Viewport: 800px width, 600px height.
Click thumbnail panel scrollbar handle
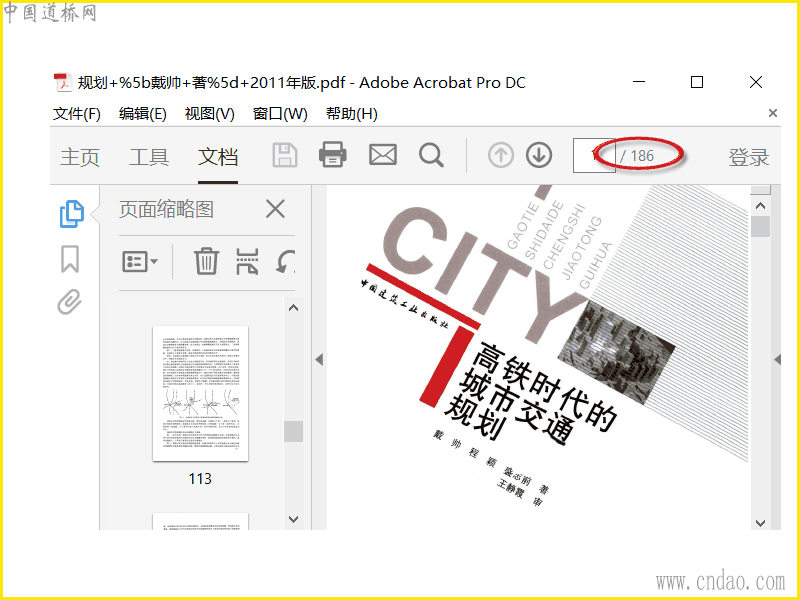click(x=293, y=432)
